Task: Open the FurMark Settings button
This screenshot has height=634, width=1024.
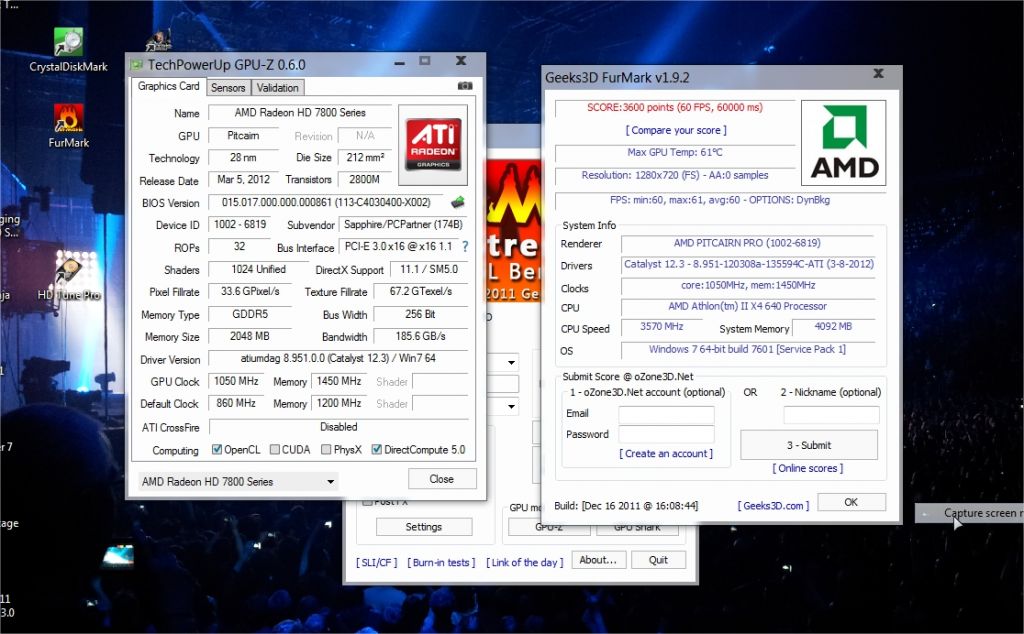Action: (424, 527)
